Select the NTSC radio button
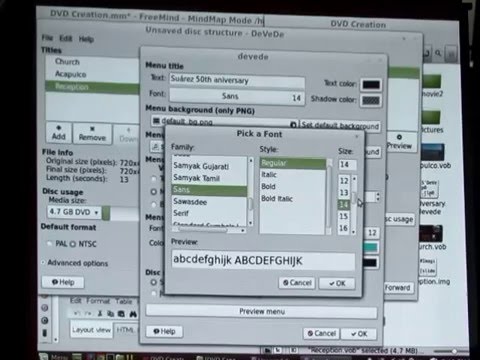Image resolution: width=480 pixels, height=360 pixels. [x=73, y=244]
